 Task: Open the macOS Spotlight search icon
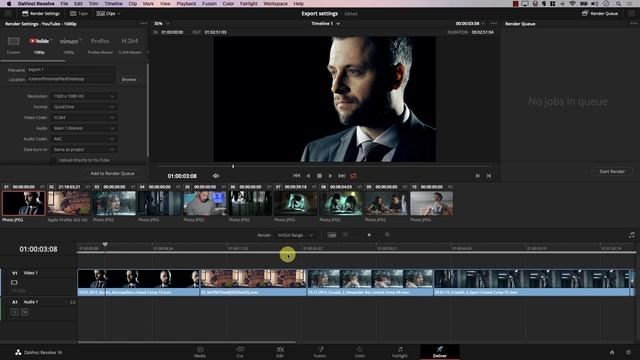(618, 4)
